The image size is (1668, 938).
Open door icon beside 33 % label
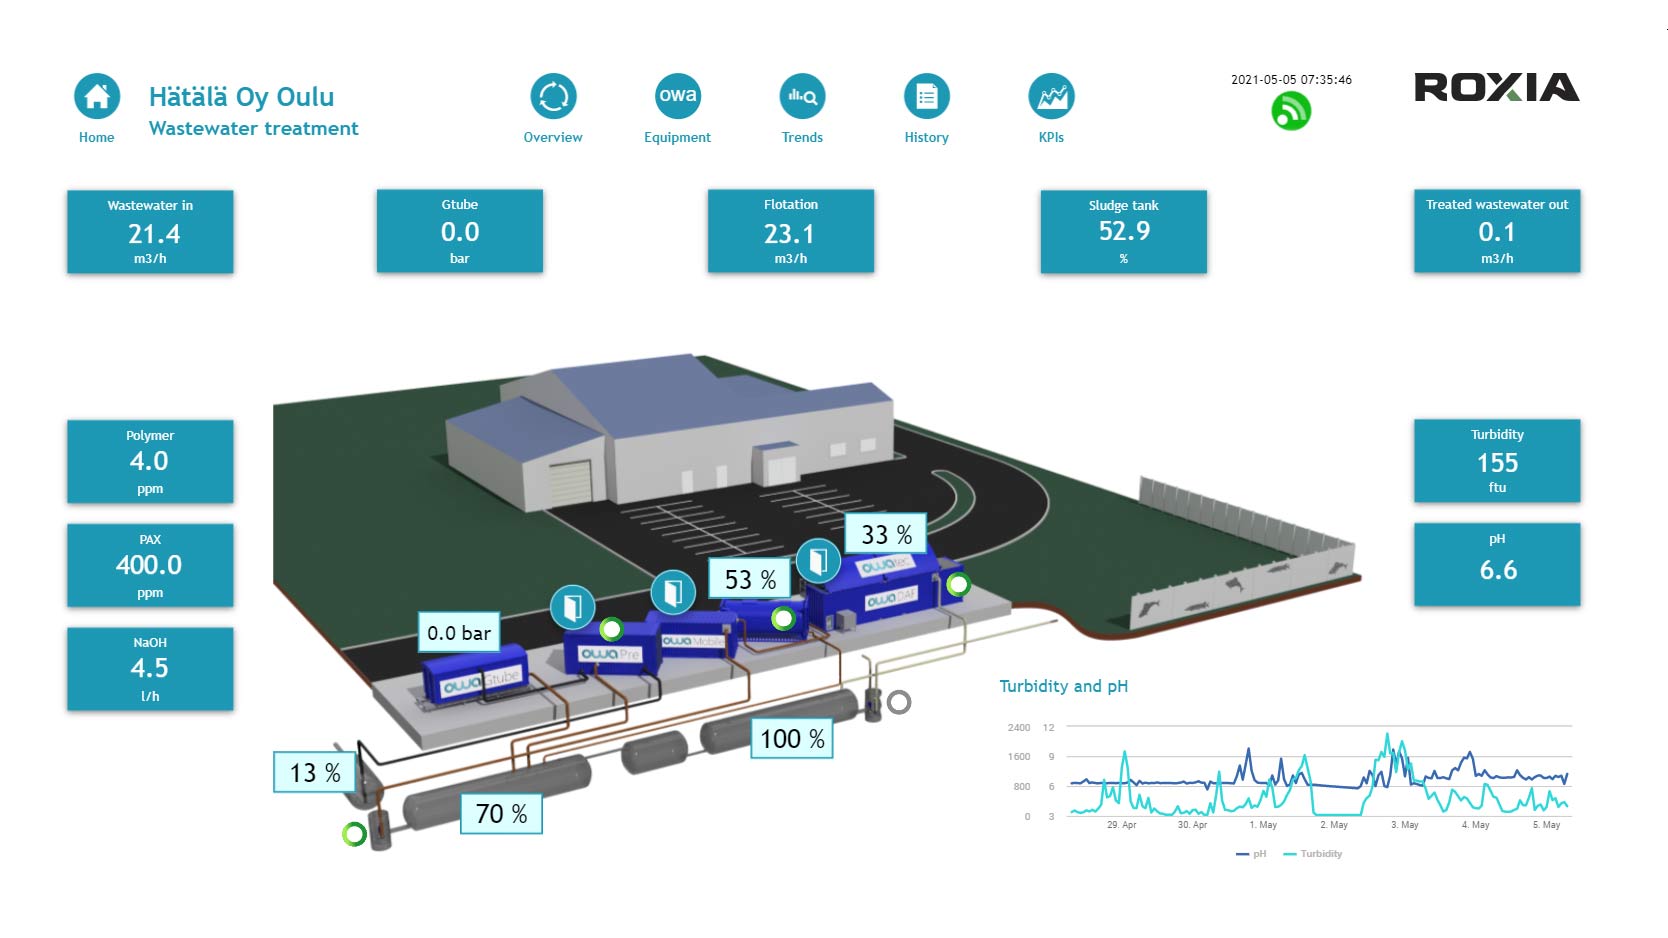818,561
